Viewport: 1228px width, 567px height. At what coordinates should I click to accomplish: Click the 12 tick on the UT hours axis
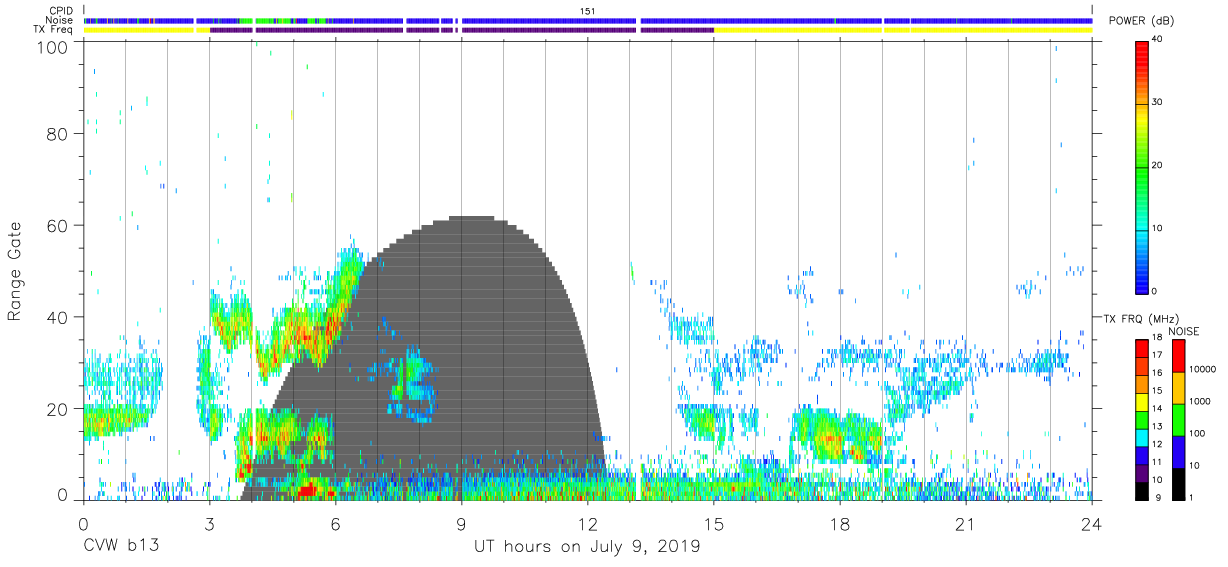[x=587, y=523]
